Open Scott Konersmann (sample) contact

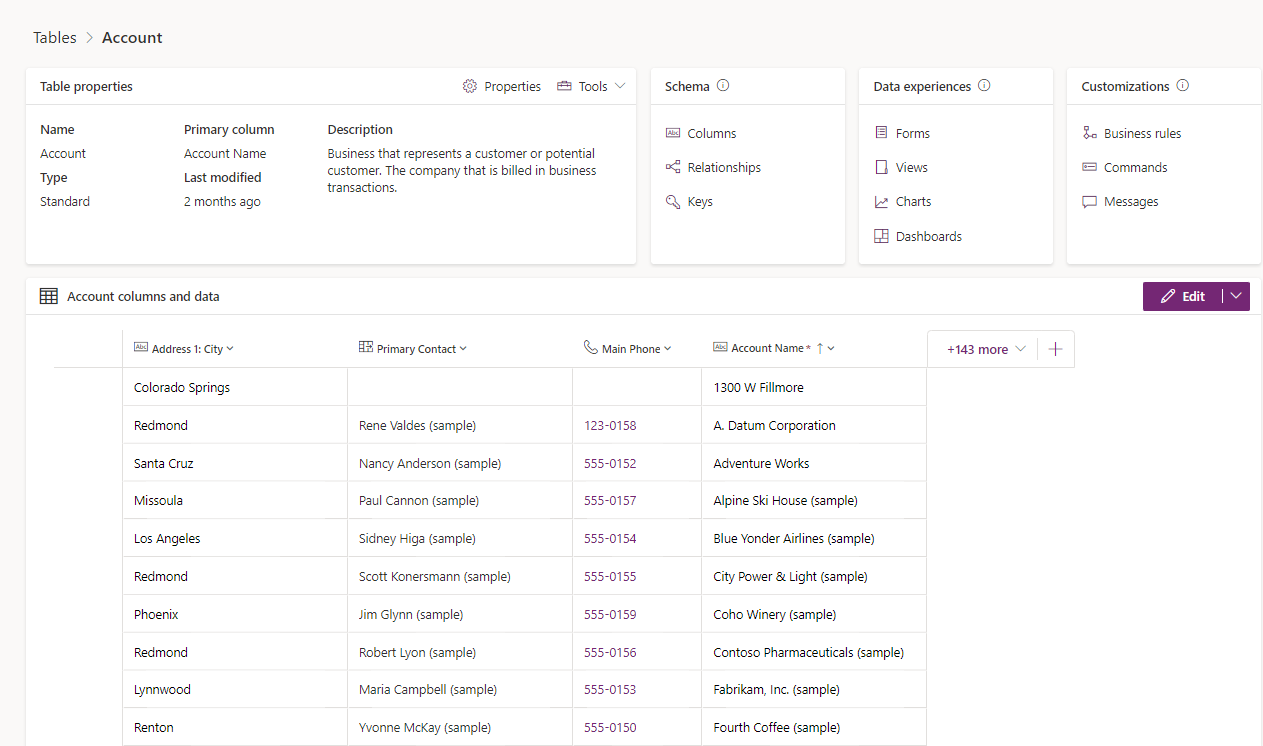(x=435, y=576)
